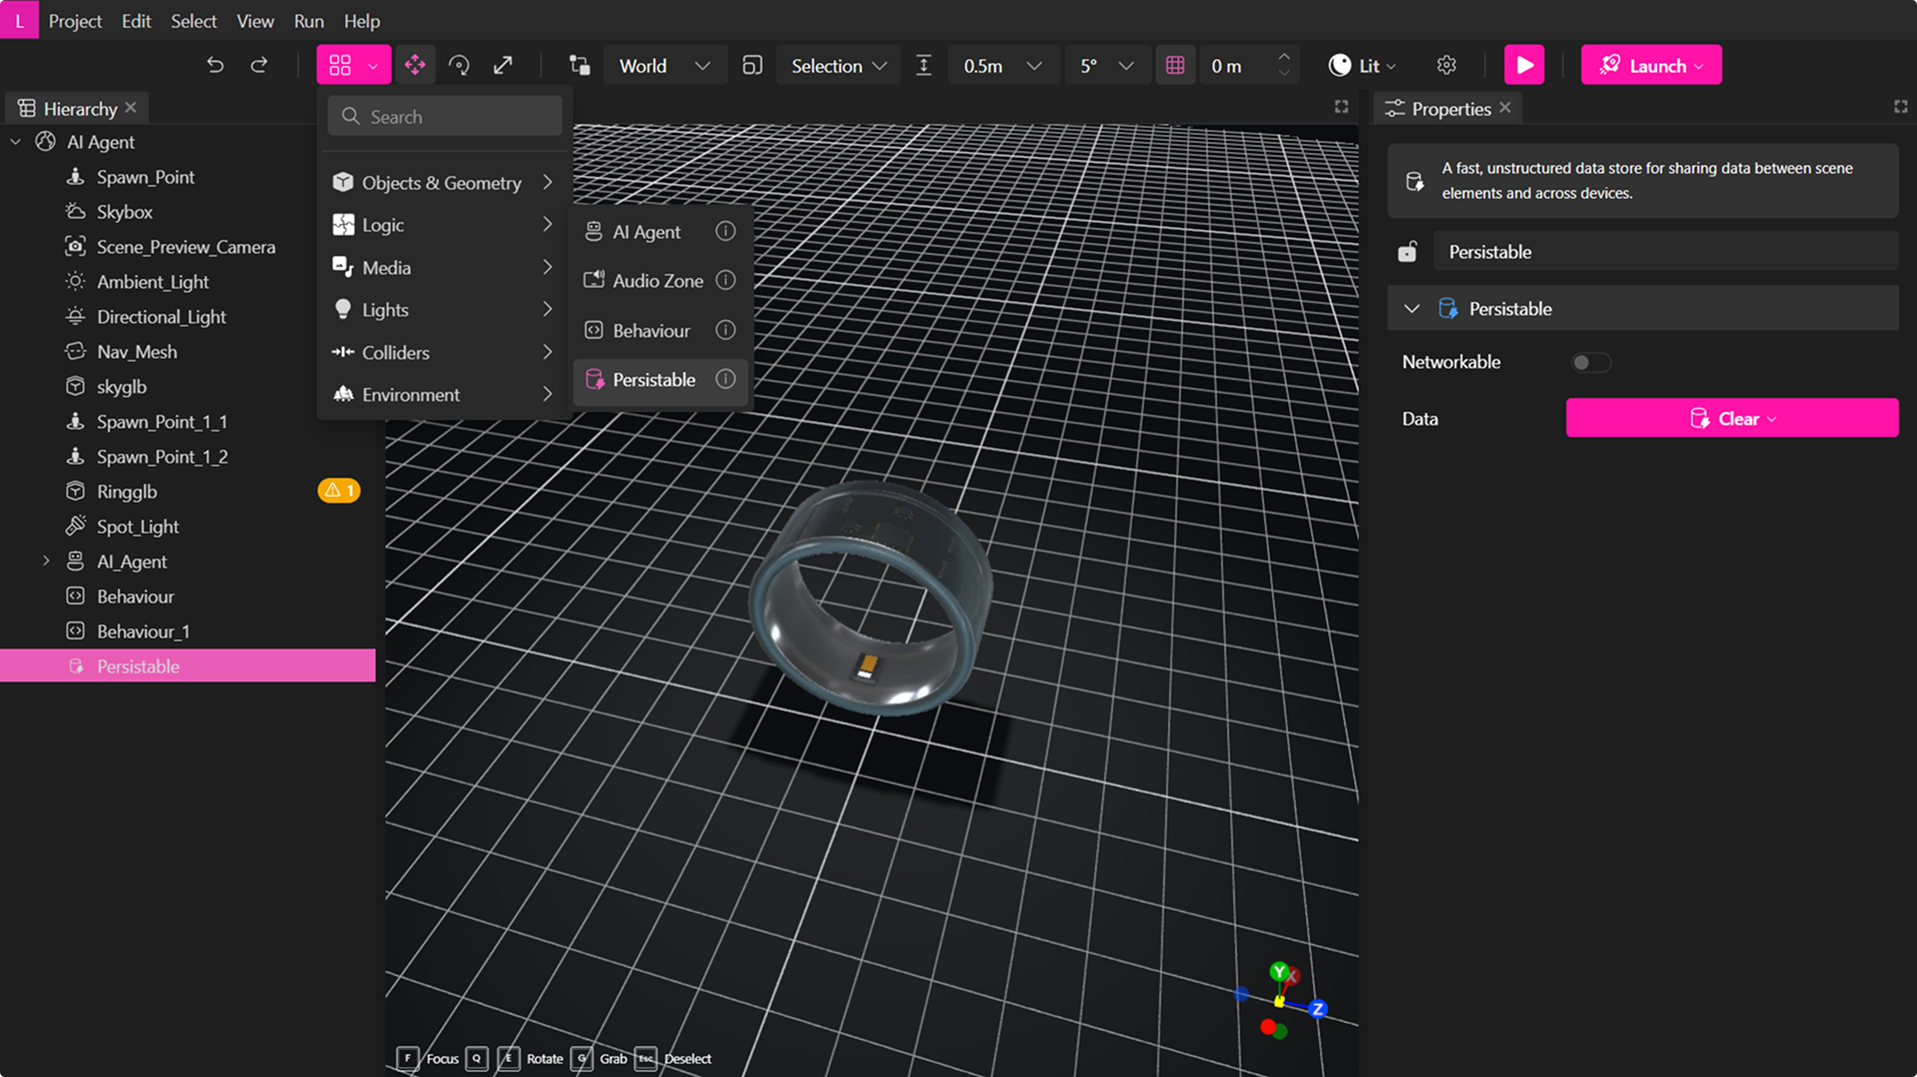
Task: Select the Rotate tool
Action: 459,64
